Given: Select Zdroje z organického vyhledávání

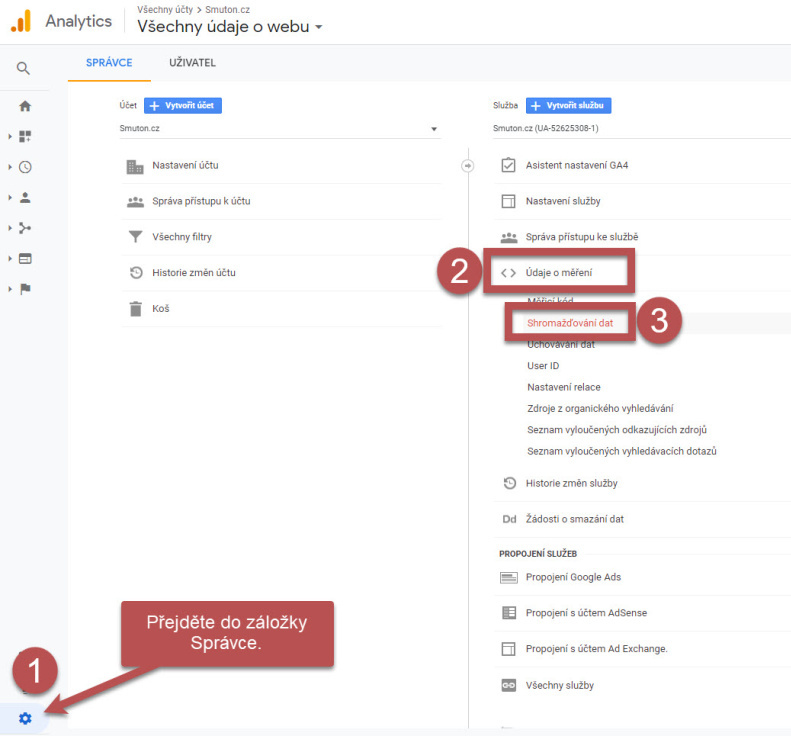Looking at the screenshot, I should click(600, 409).
